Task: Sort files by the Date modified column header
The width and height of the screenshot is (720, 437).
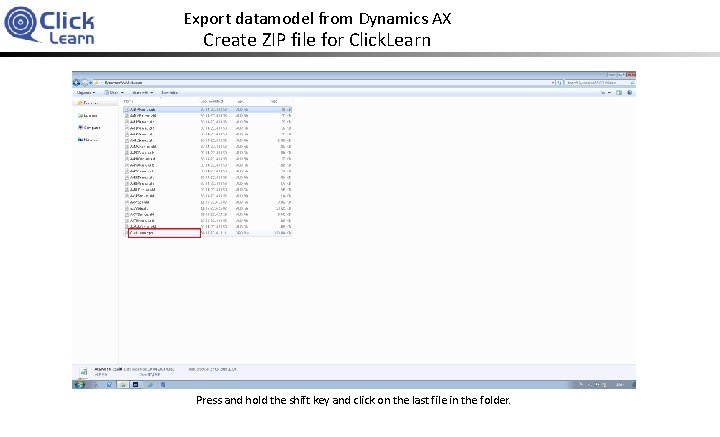Action: click(217, 101)
